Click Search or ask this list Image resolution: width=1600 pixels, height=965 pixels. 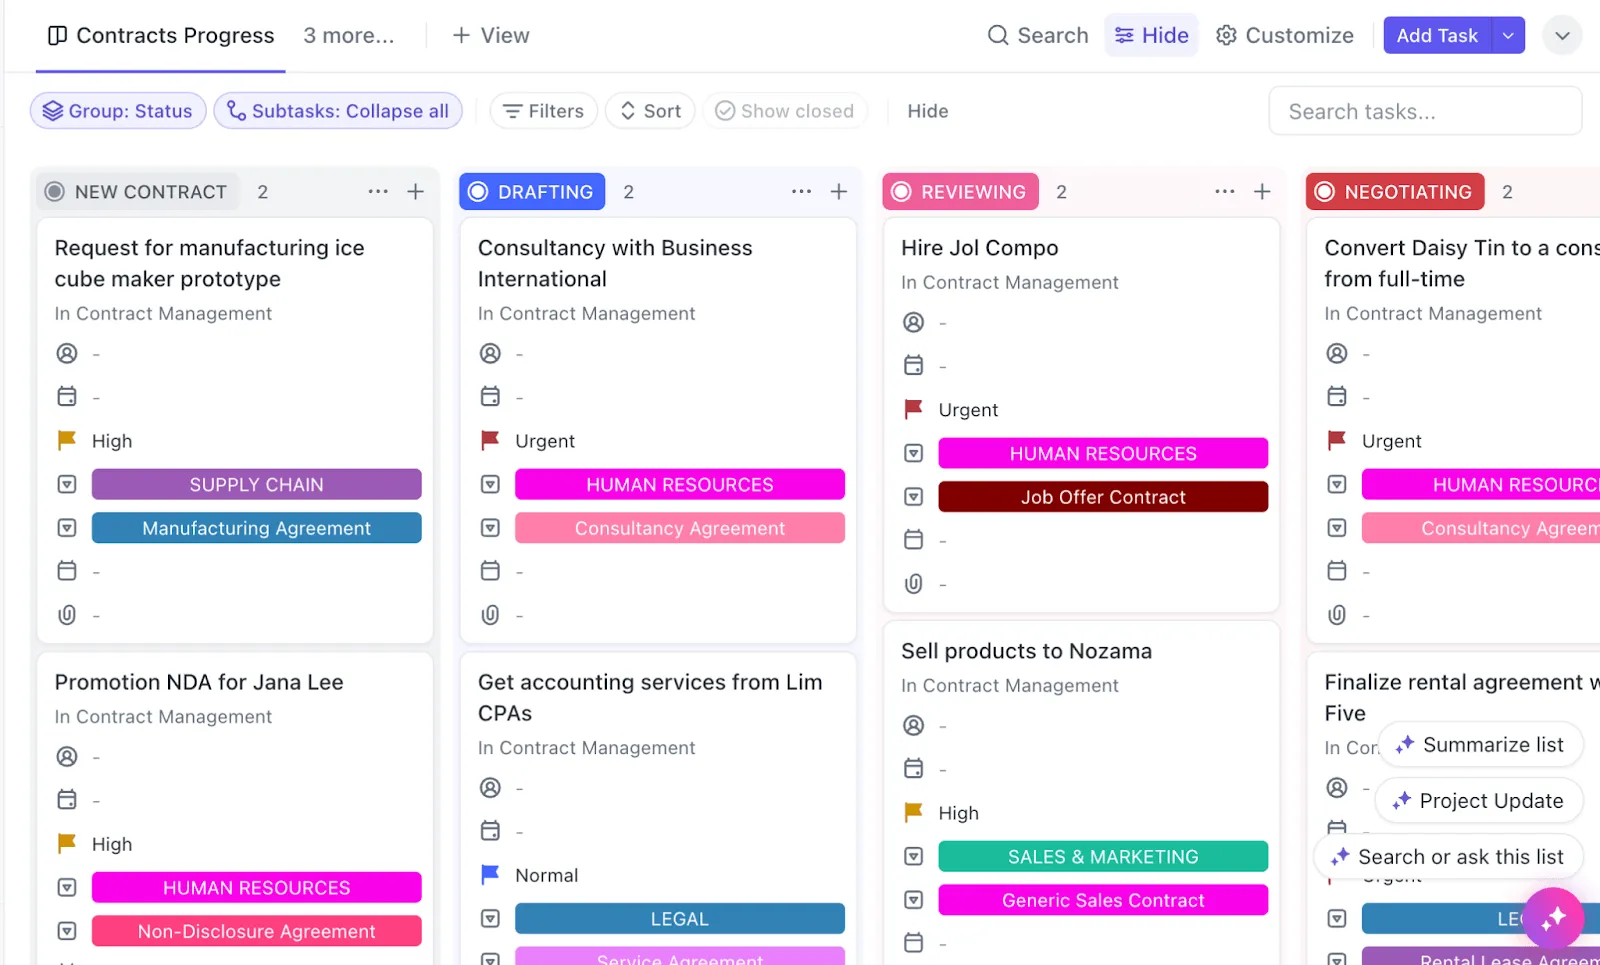(1448, 857)
